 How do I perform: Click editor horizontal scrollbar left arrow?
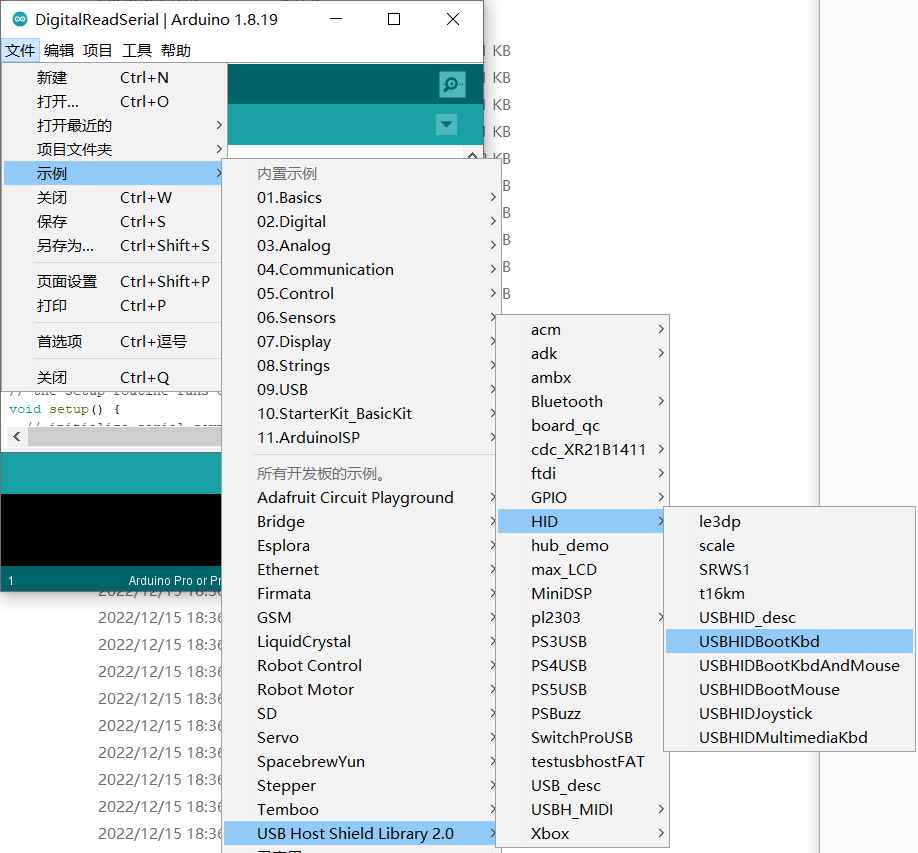click(16, 436)
